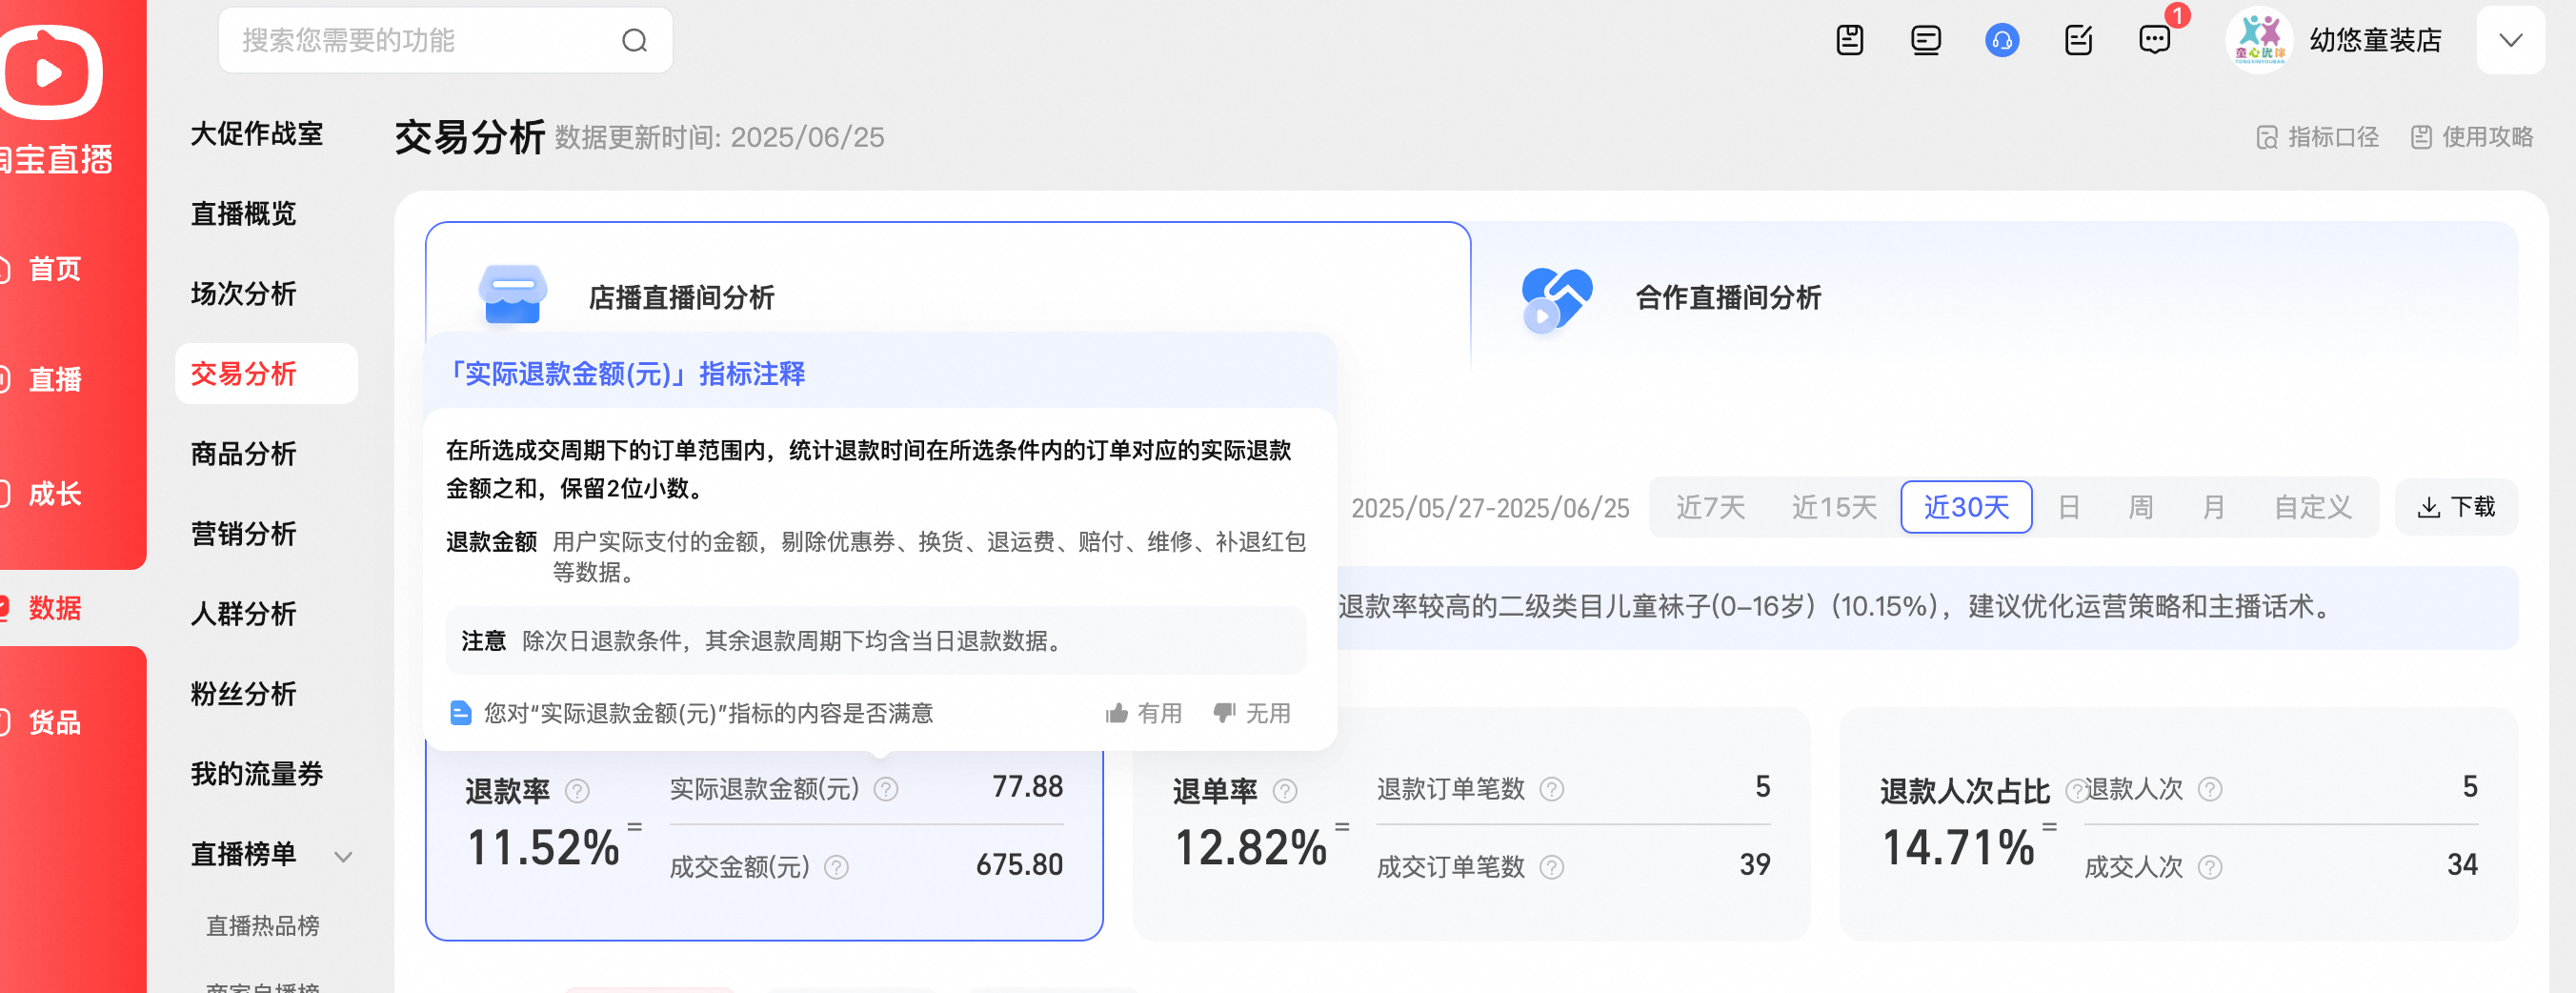Select 自定义 custom date range
Screen dimensions: 2576x993
(x=2312, y=507)
